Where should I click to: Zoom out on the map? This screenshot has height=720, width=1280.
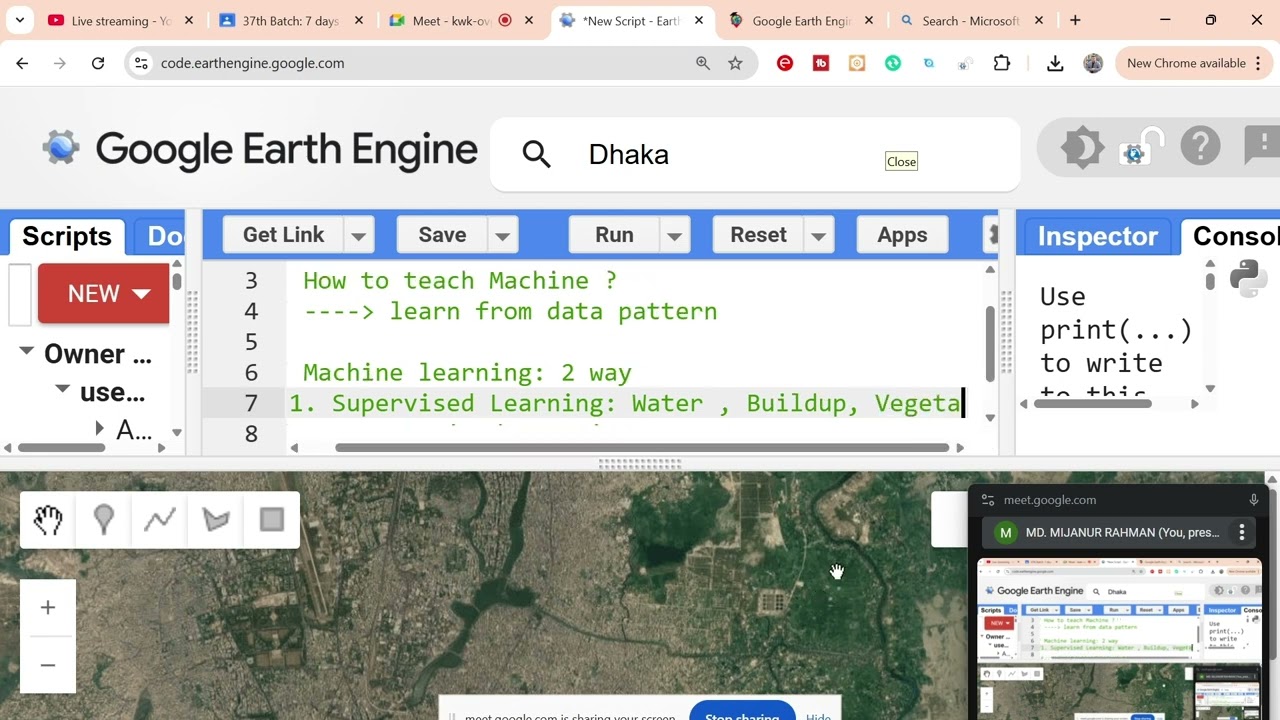(48, 665)
